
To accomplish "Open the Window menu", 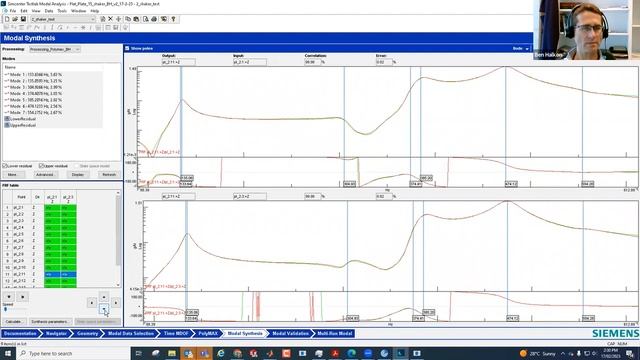I will click(78, 11).
